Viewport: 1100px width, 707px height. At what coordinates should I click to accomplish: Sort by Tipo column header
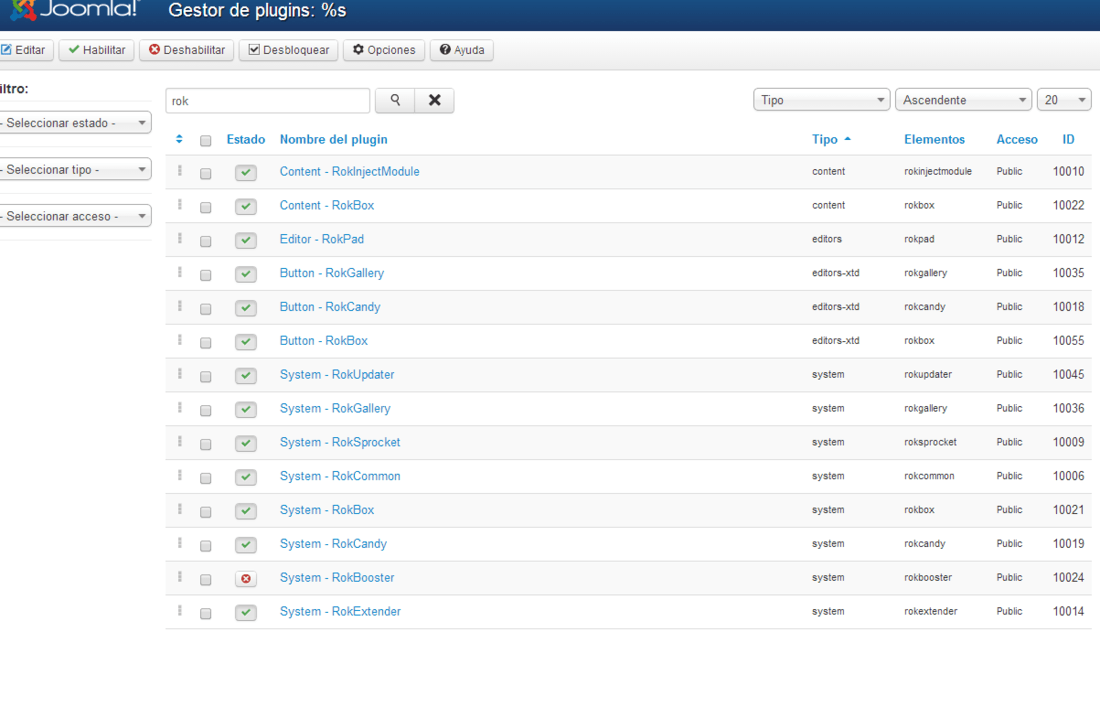[831, 140]
